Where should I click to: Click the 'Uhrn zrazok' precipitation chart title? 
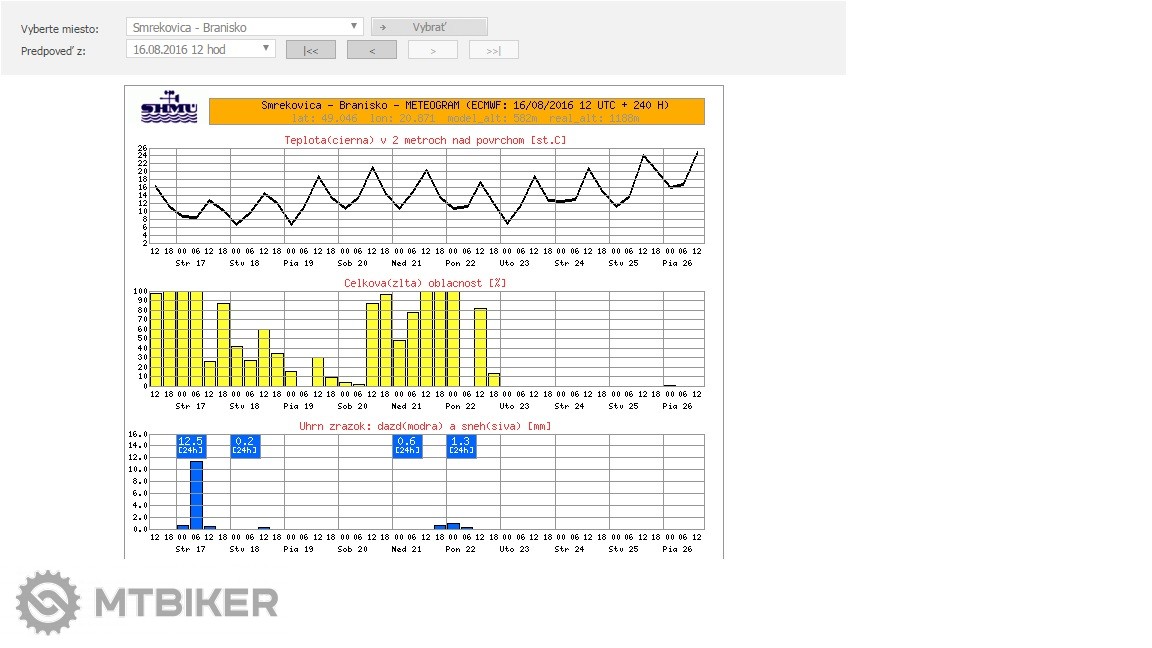coord(425,426)
